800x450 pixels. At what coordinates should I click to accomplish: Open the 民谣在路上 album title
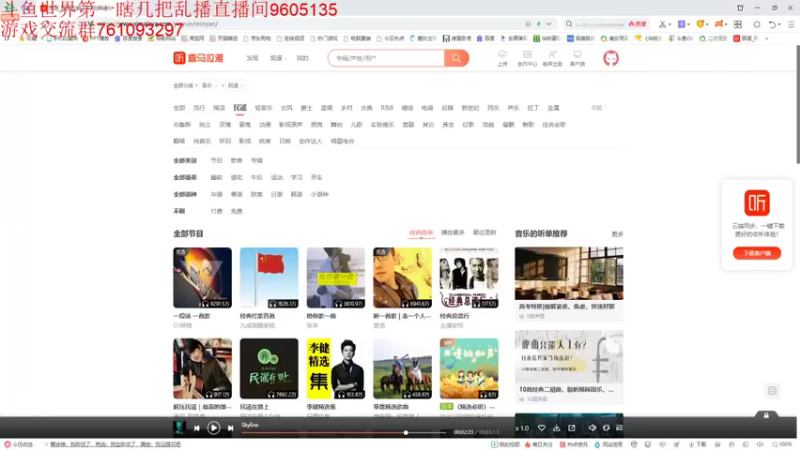pyautogui.click(x=254, y=407)
